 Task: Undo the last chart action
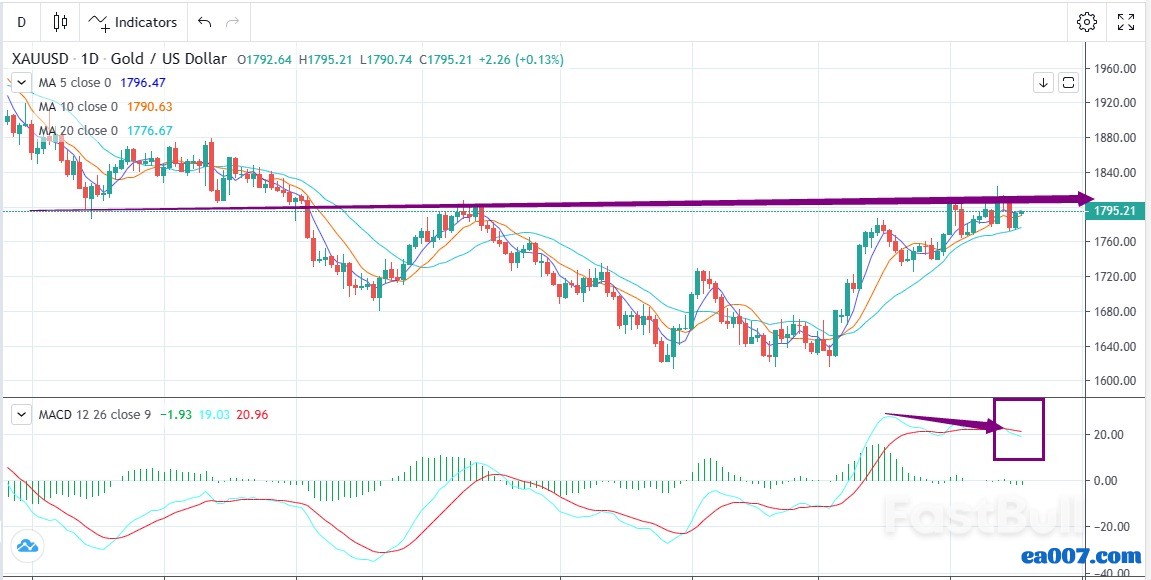pos(205,22)
